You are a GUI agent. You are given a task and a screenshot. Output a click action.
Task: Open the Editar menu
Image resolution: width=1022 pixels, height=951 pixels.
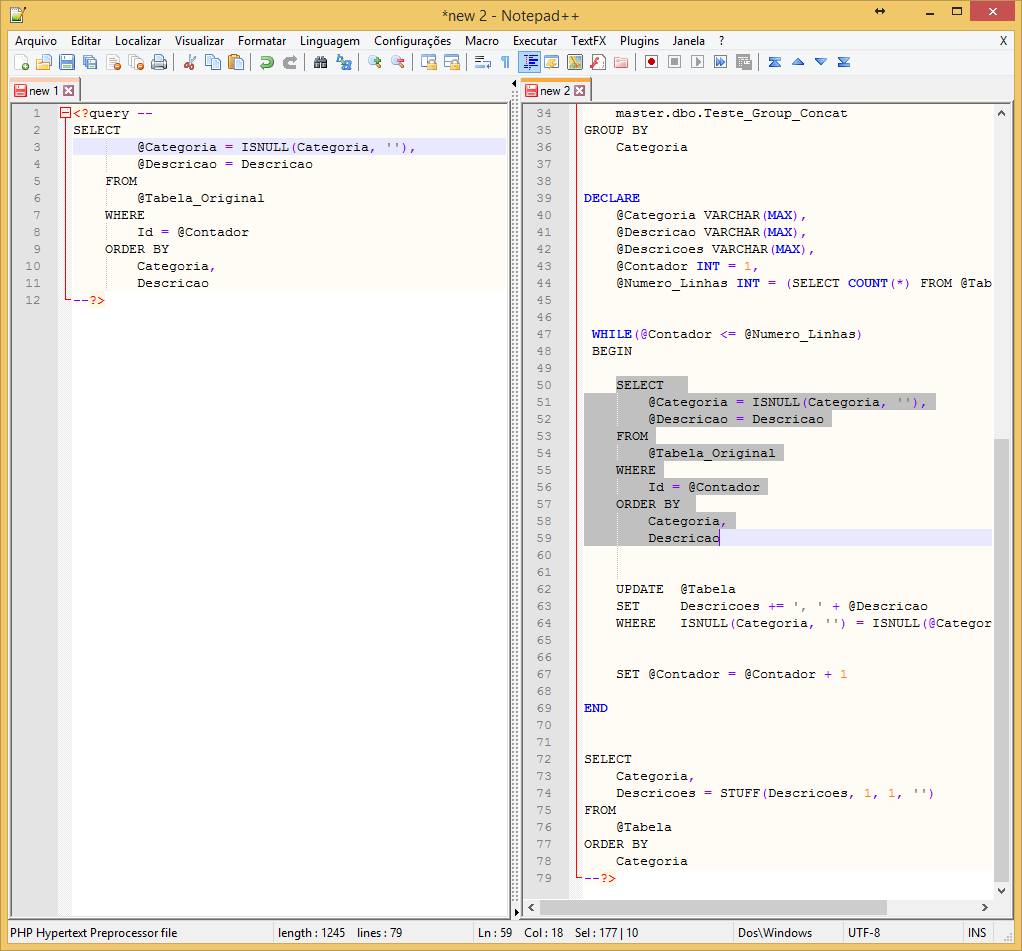click(x=86, y=40)
